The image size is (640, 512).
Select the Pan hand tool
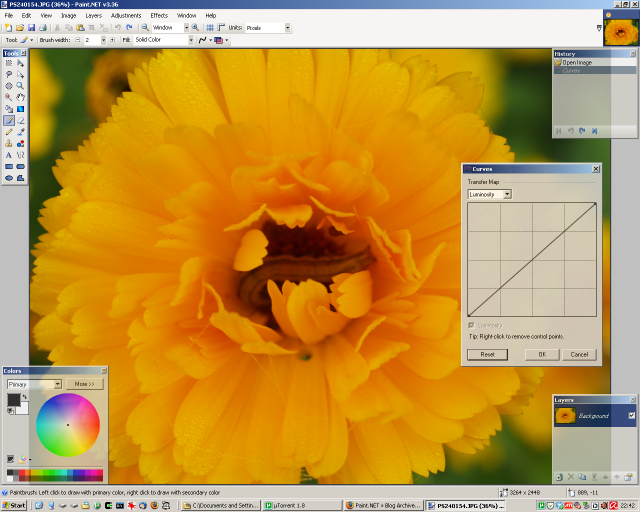point(20,97)
